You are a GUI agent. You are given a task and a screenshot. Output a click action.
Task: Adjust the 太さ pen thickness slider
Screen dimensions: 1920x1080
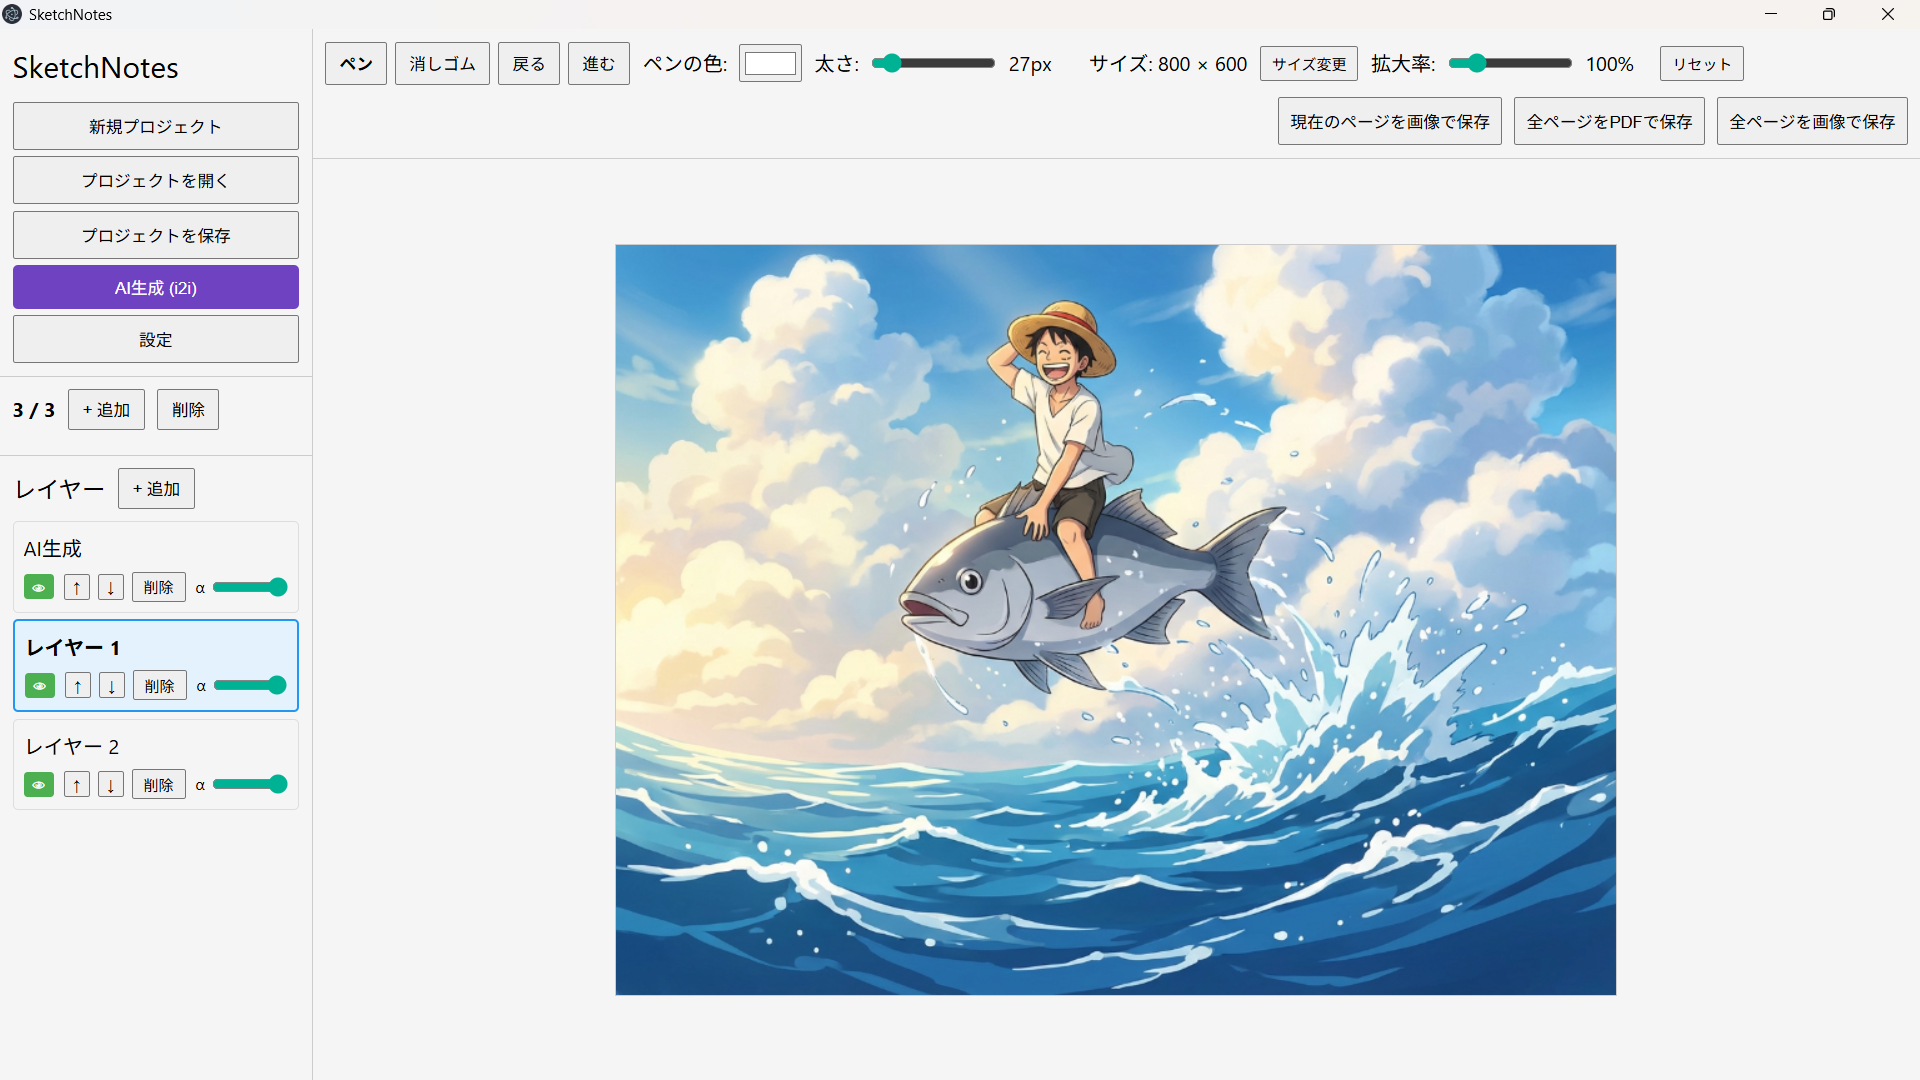(x=933, y=63)
